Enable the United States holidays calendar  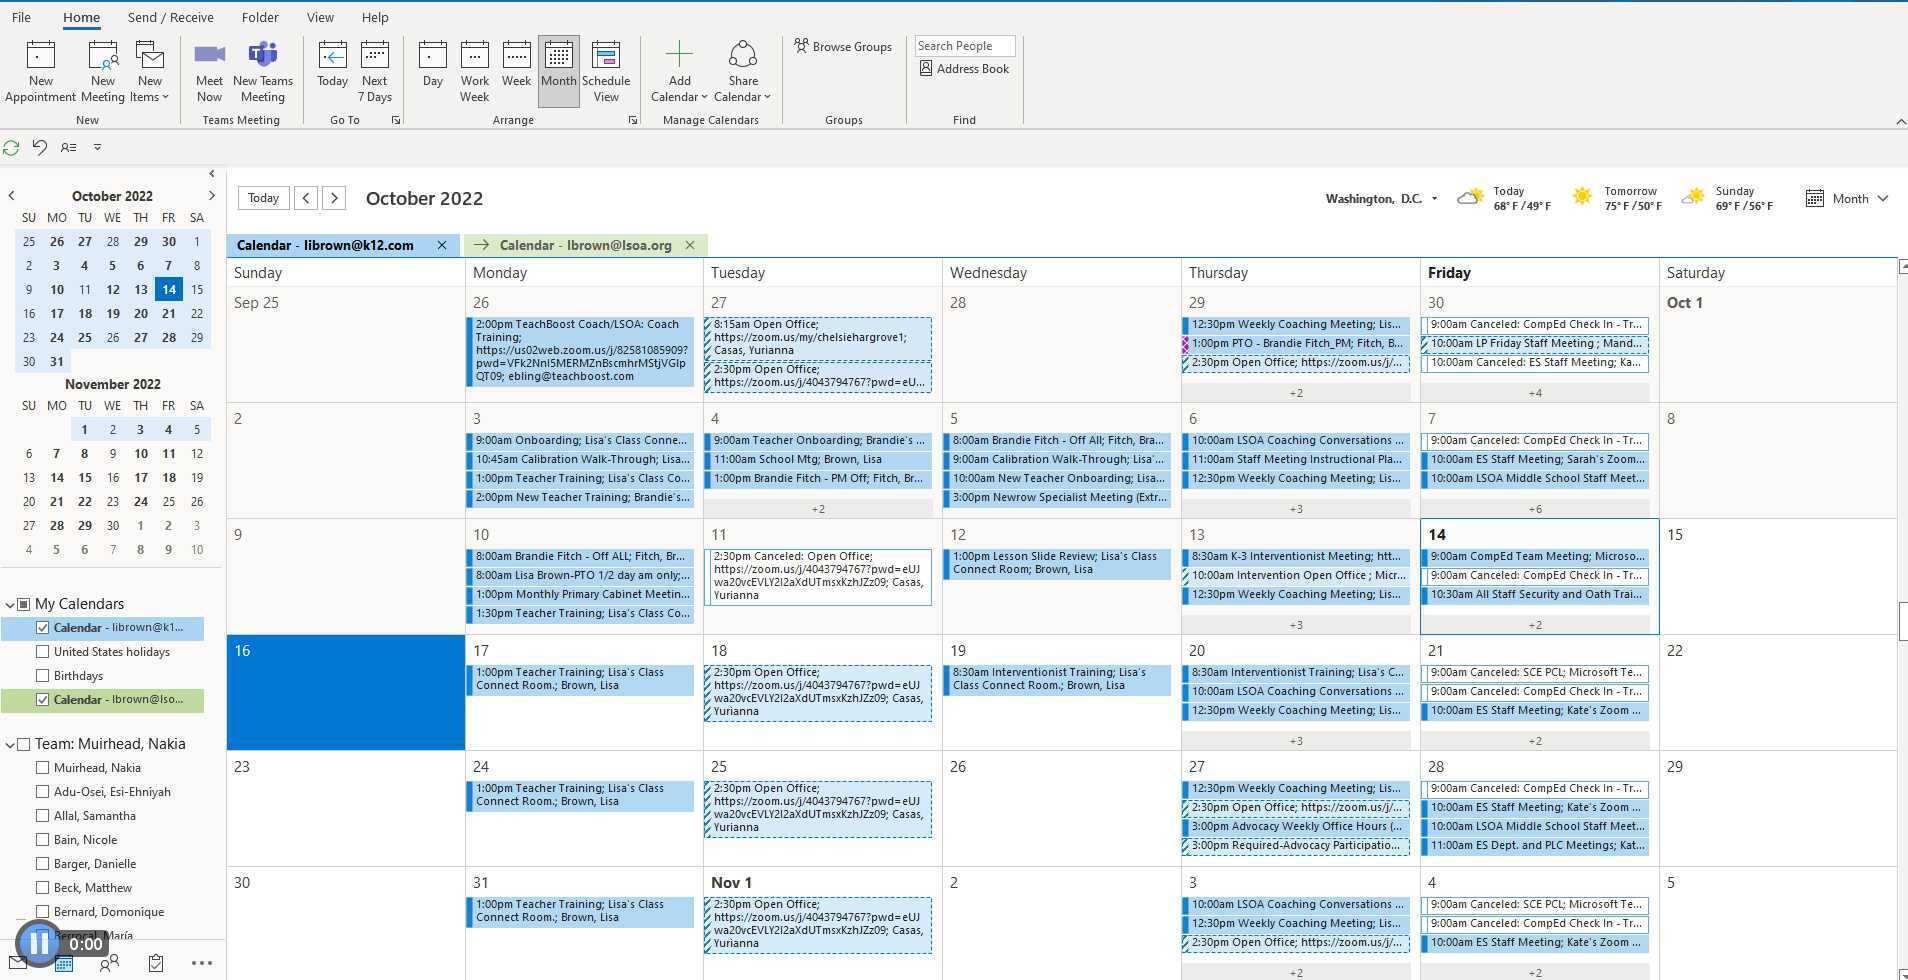(x=43, y=651)
